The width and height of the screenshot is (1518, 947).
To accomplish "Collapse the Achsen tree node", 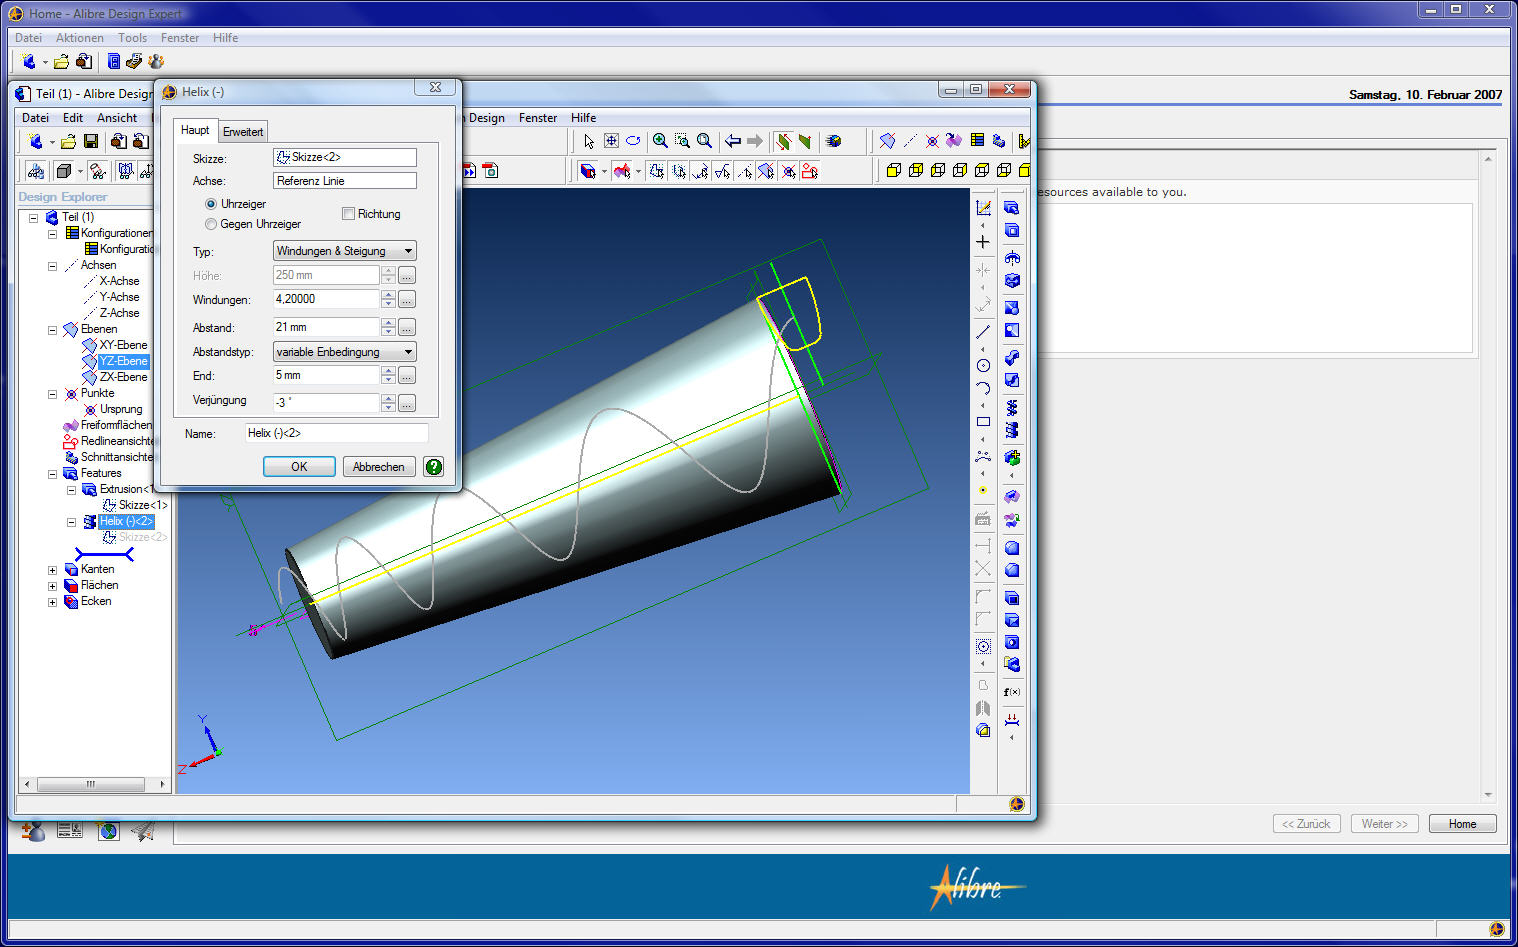I will pyautogui.click(x=52, y=266).
